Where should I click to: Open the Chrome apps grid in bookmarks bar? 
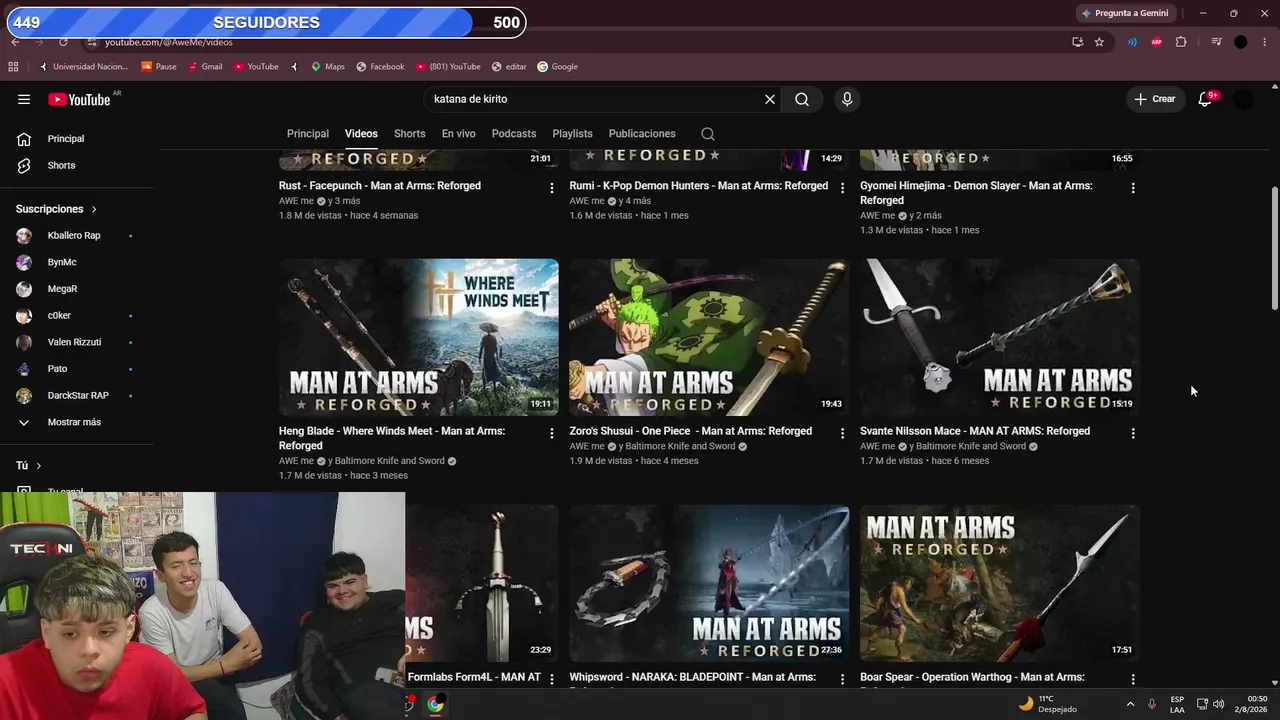13,67
